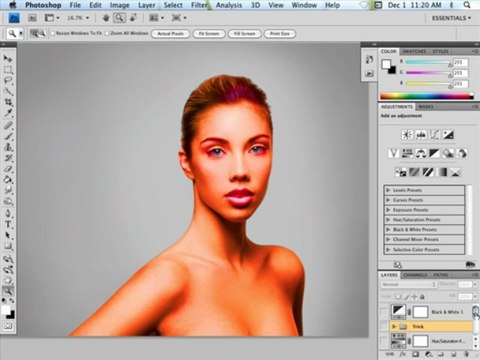Click the Threshold adjustment icon
This screenshot has width=480, height=360.
428,172
